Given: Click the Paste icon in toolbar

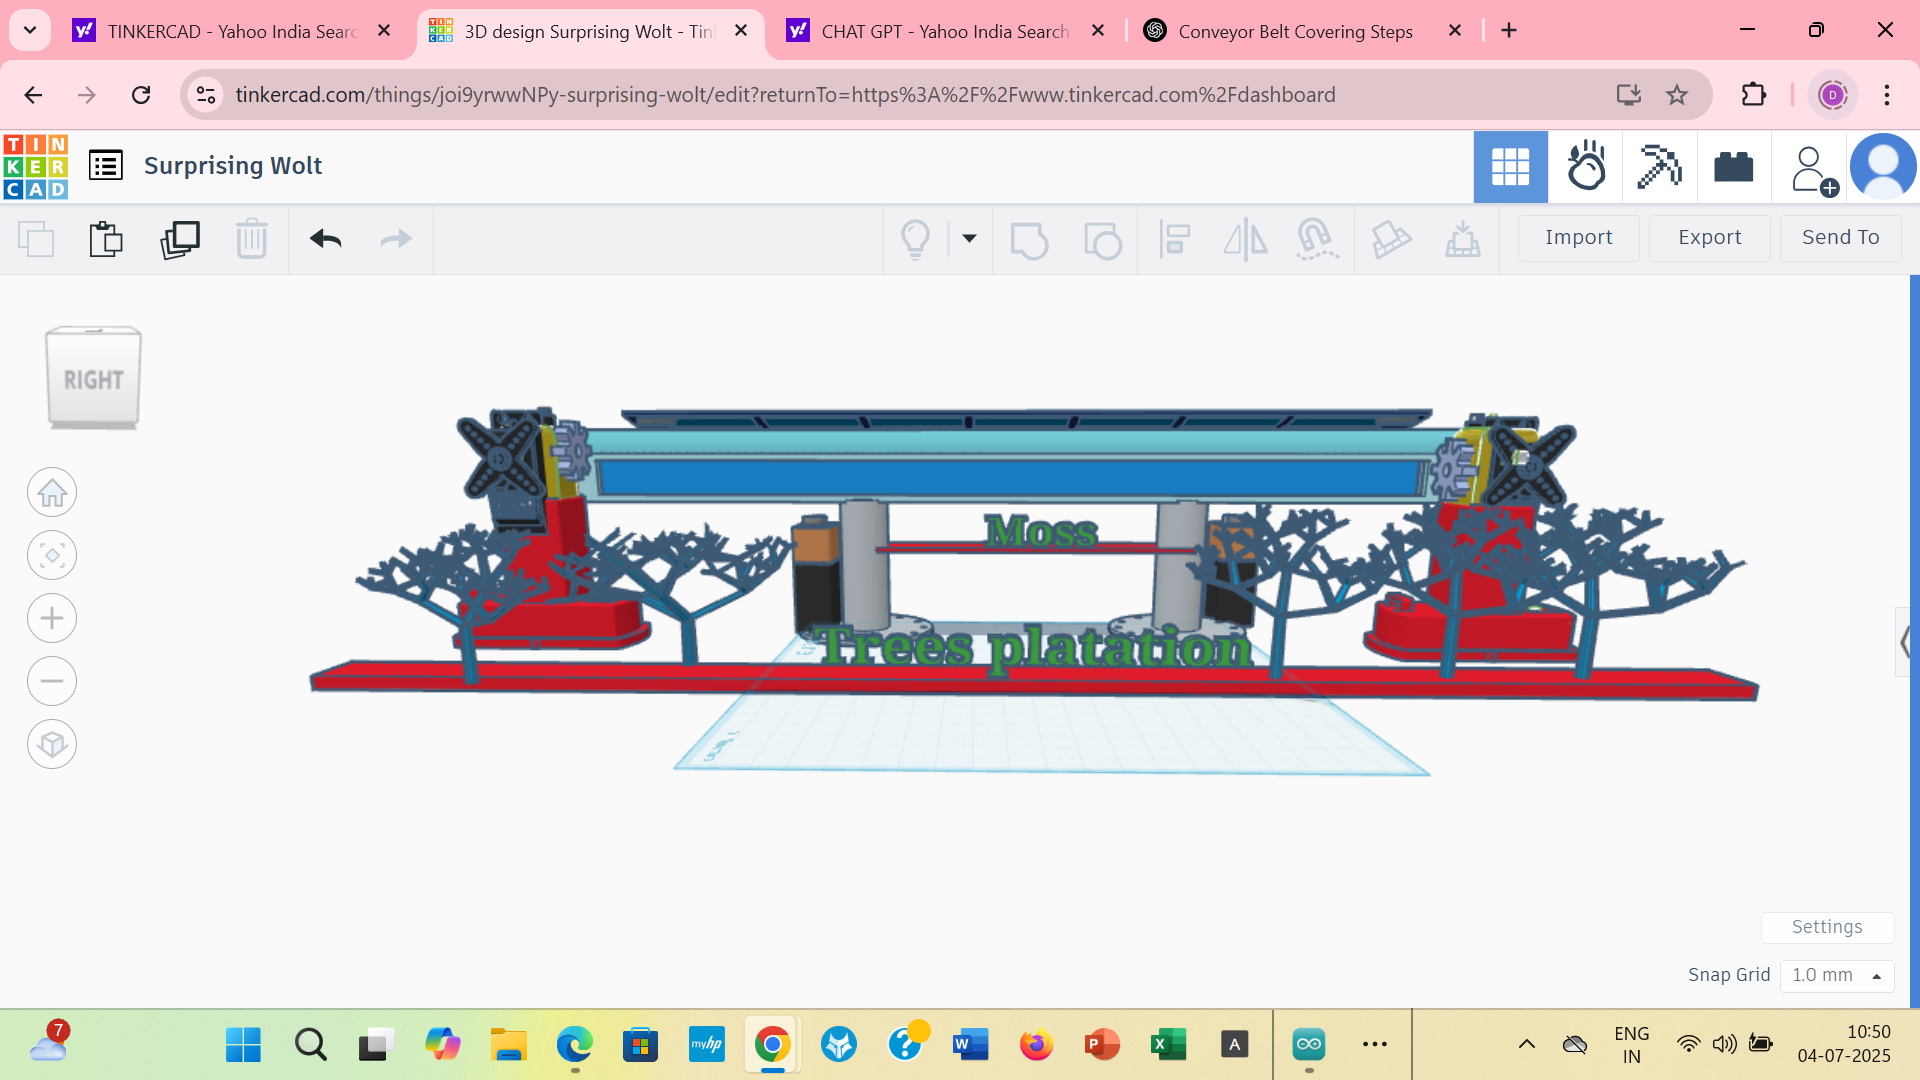Looking at the screenshot, I should [x=106, y=239].
